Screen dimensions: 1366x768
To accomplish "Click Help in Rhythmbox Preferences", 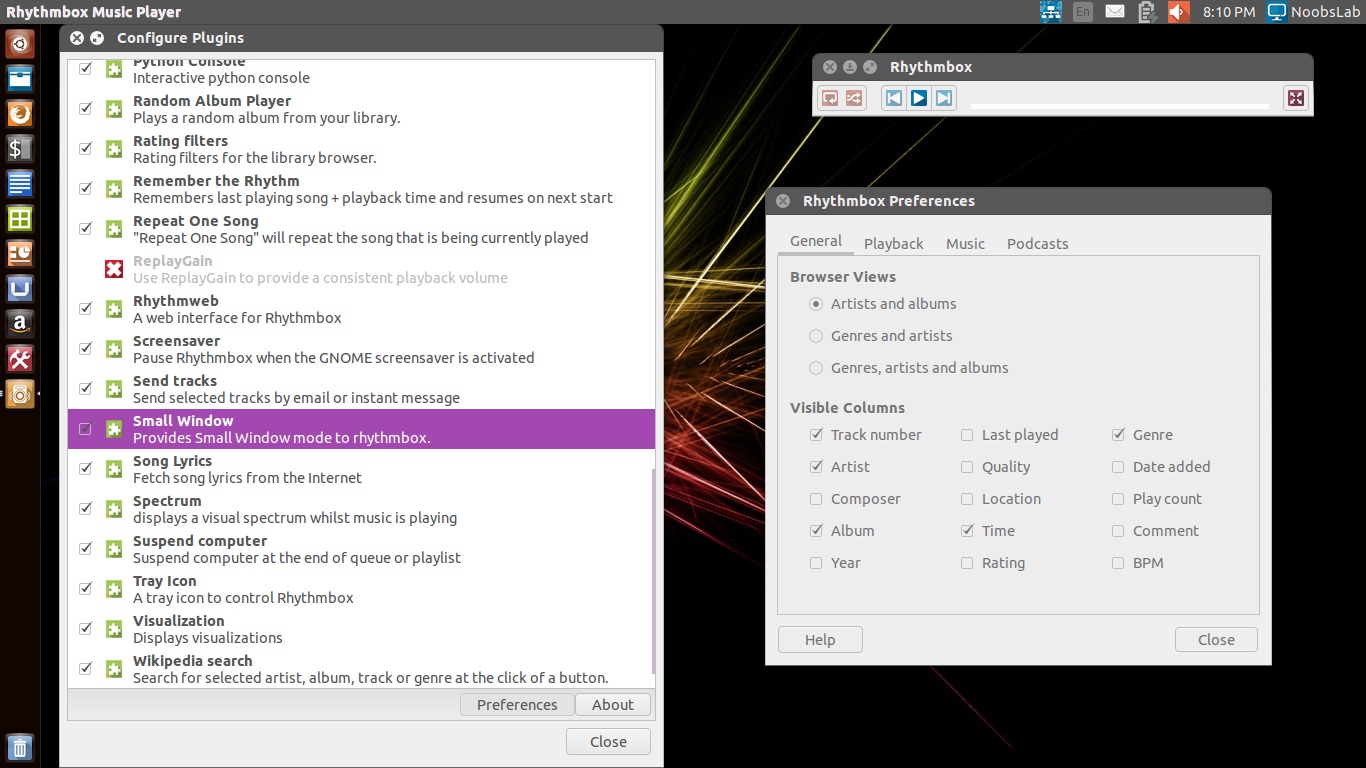I will click(820, 640).
